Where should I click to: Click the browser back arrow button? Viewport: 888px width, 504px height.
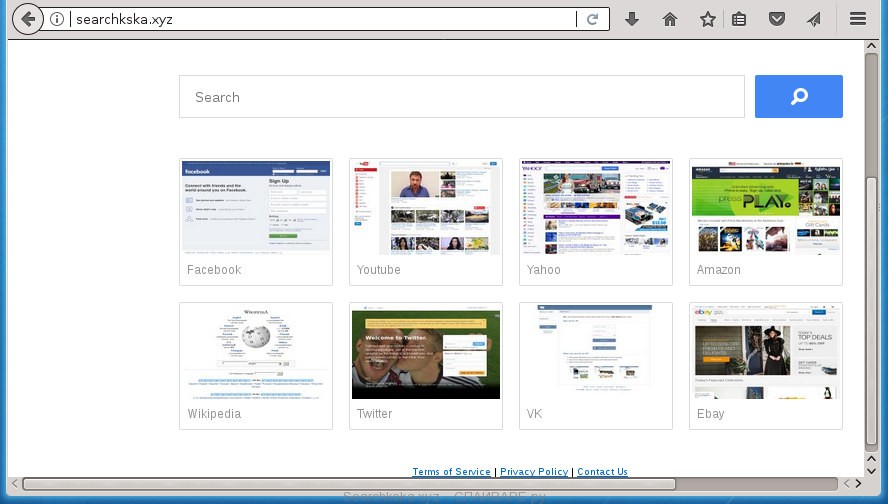point(27,19)
